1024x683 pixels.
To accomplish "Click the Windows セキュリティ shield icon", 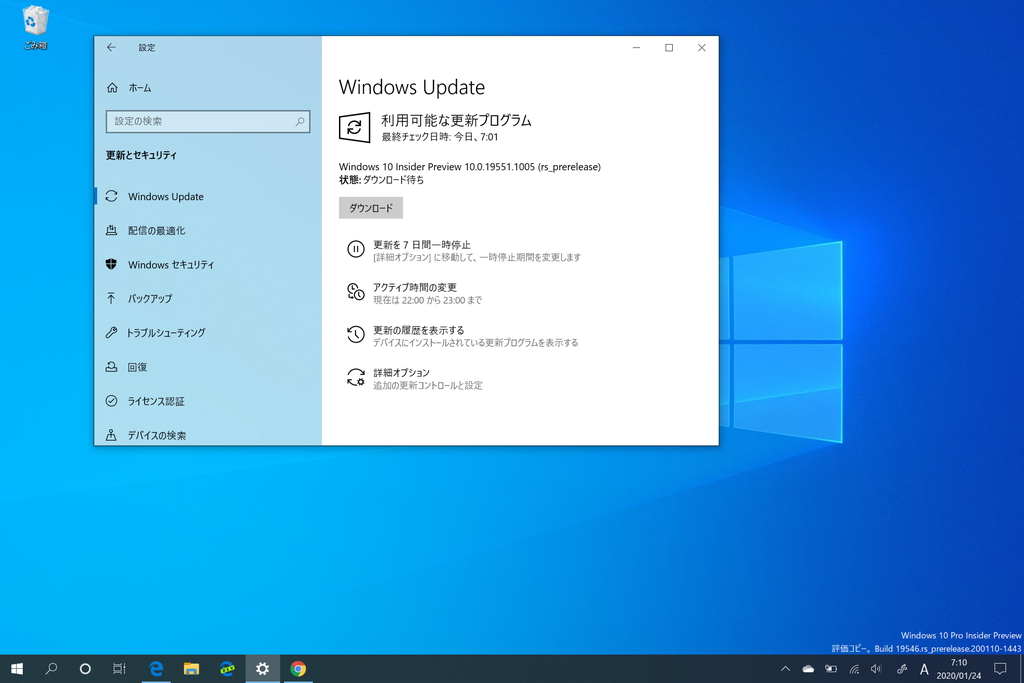I will (112, 264).
